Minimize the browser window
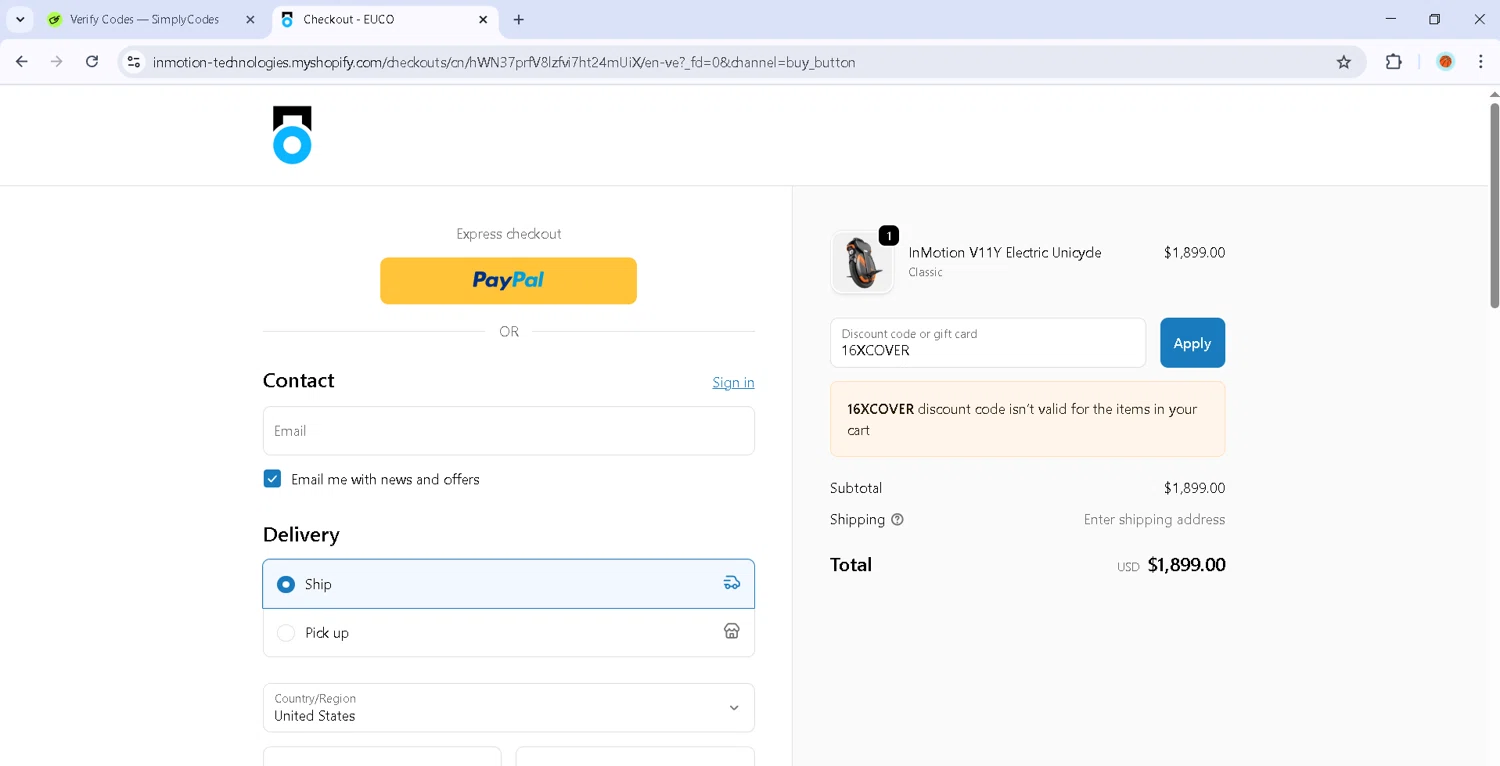1500x766 pixels. point(1390,19)
